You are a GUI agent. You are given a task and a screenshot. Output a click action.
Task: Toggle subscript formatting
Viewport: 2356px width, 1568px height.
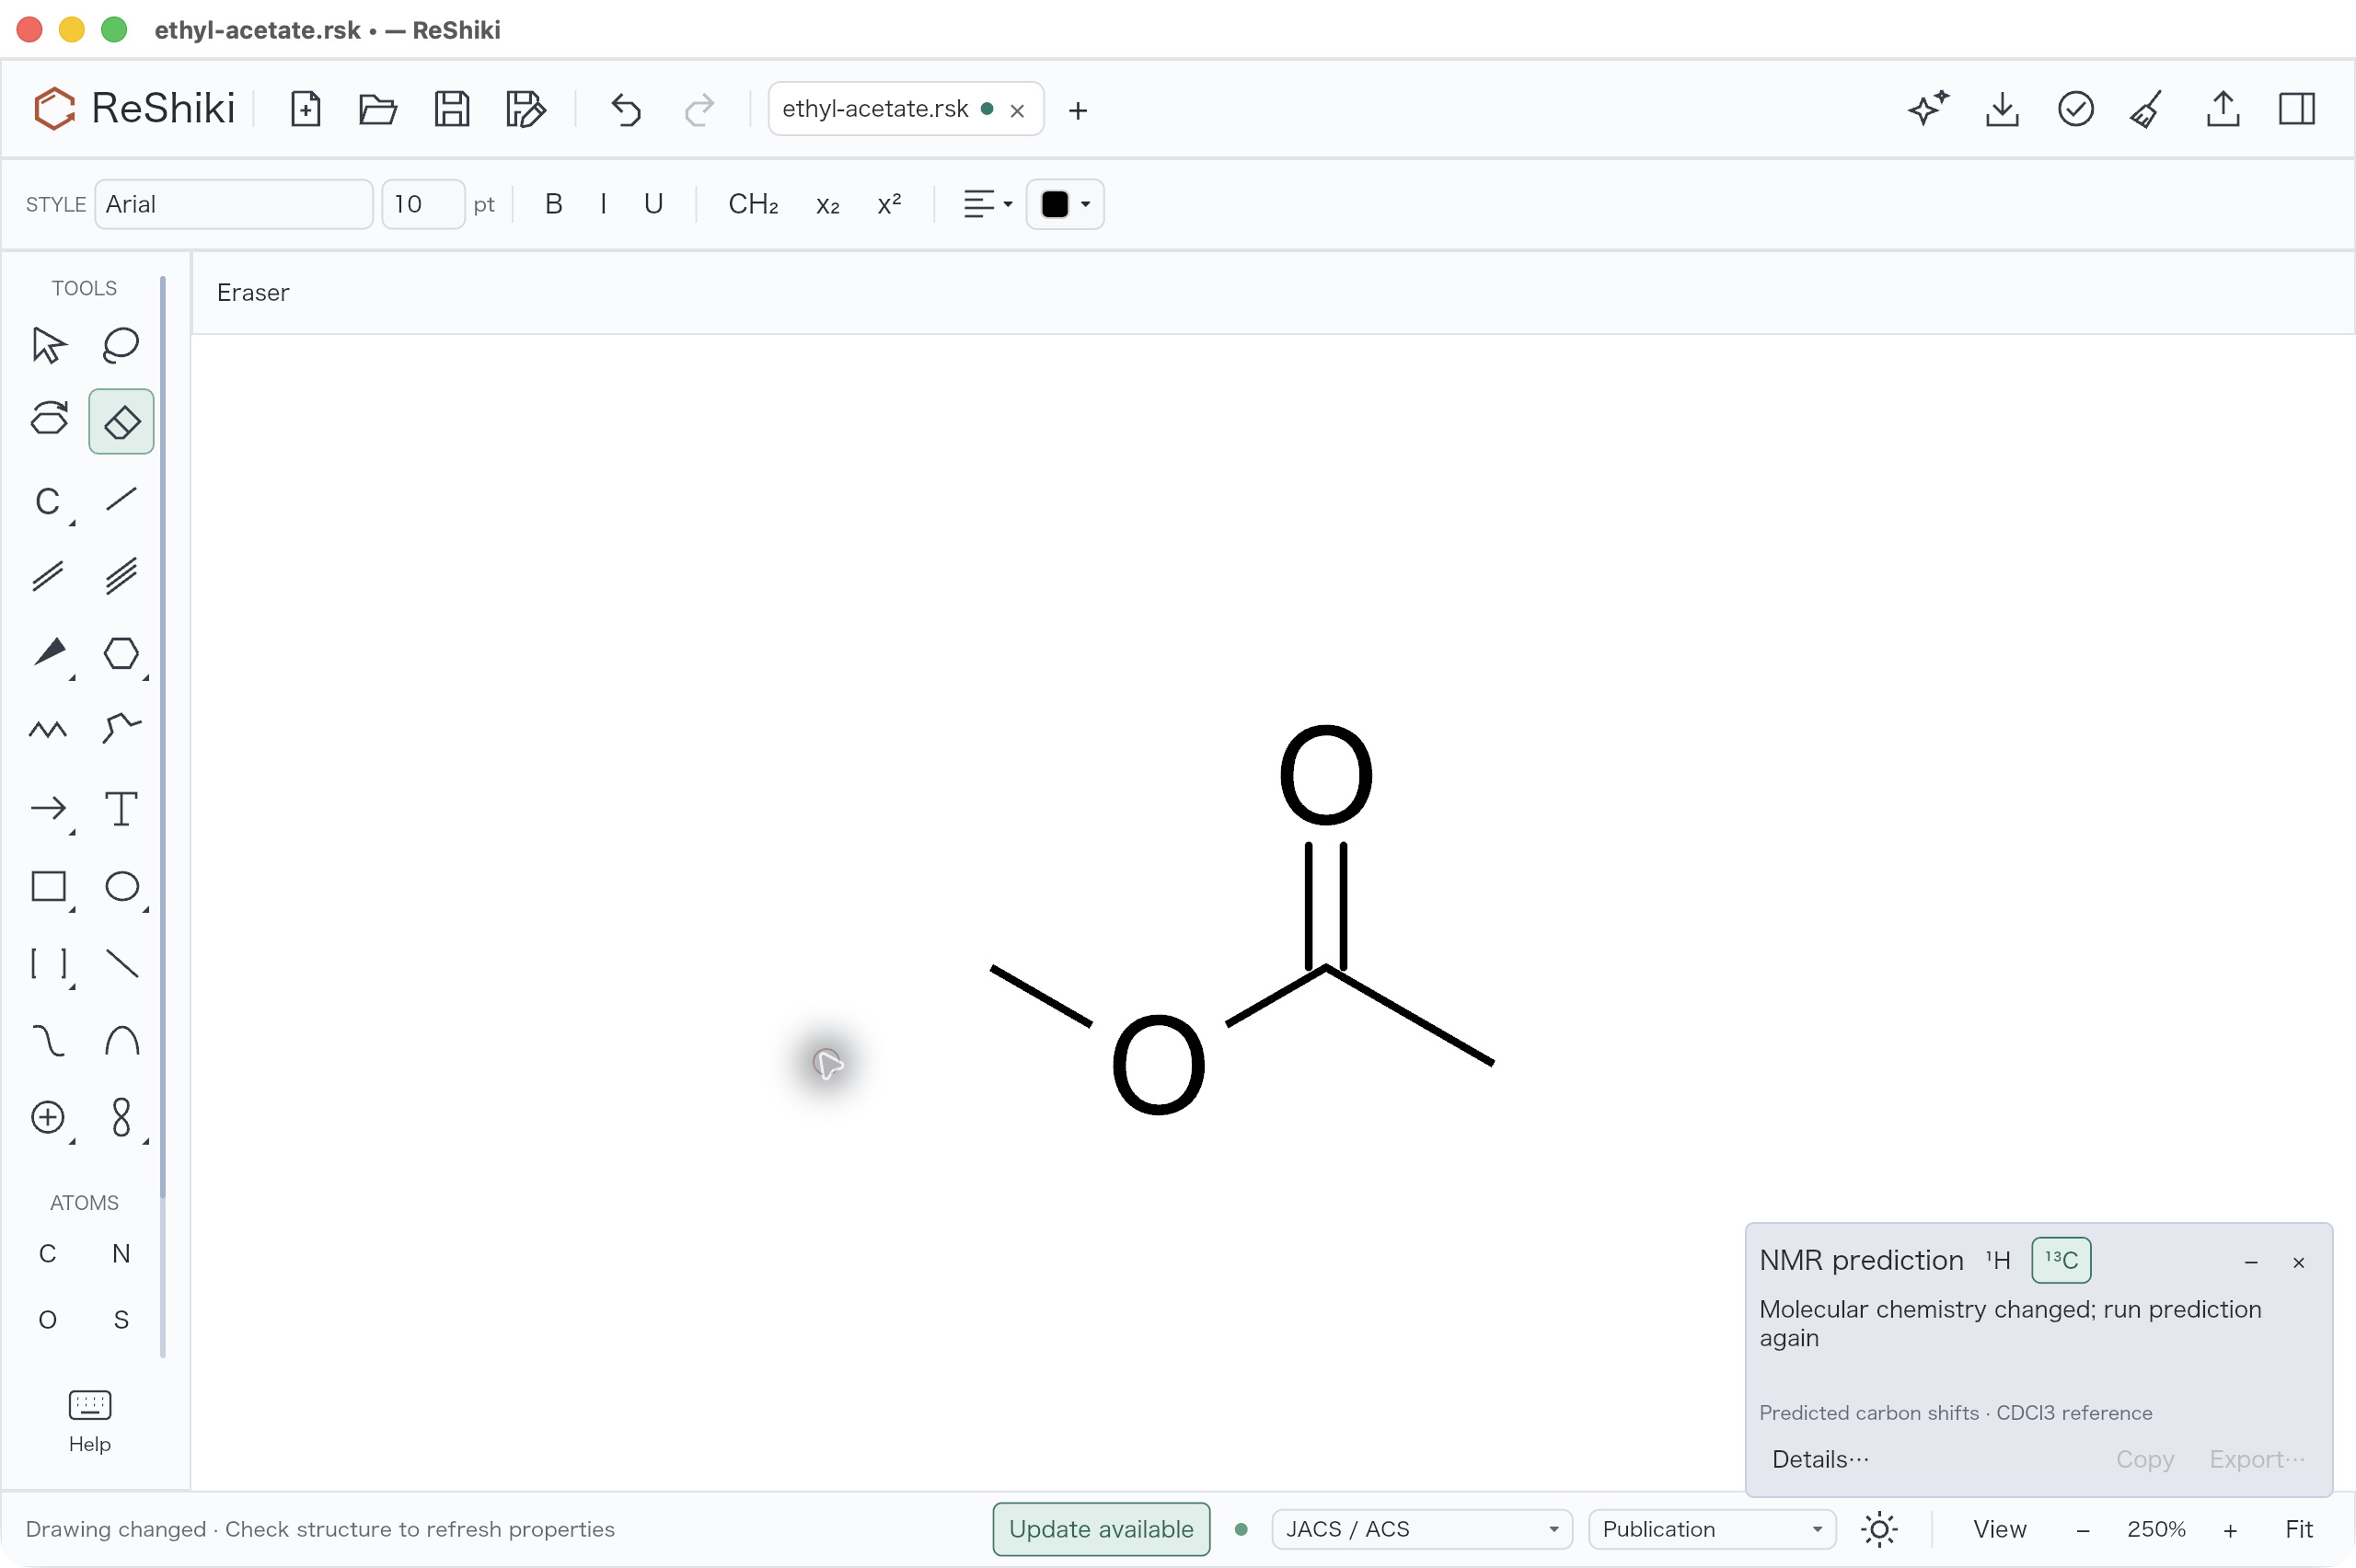[827, 204]
